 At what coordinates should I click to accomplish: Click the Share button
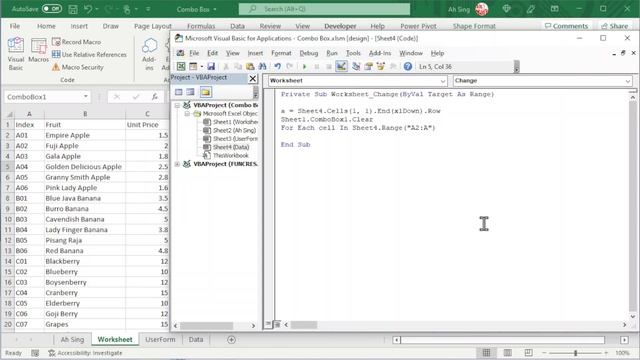tap(615, 26)
